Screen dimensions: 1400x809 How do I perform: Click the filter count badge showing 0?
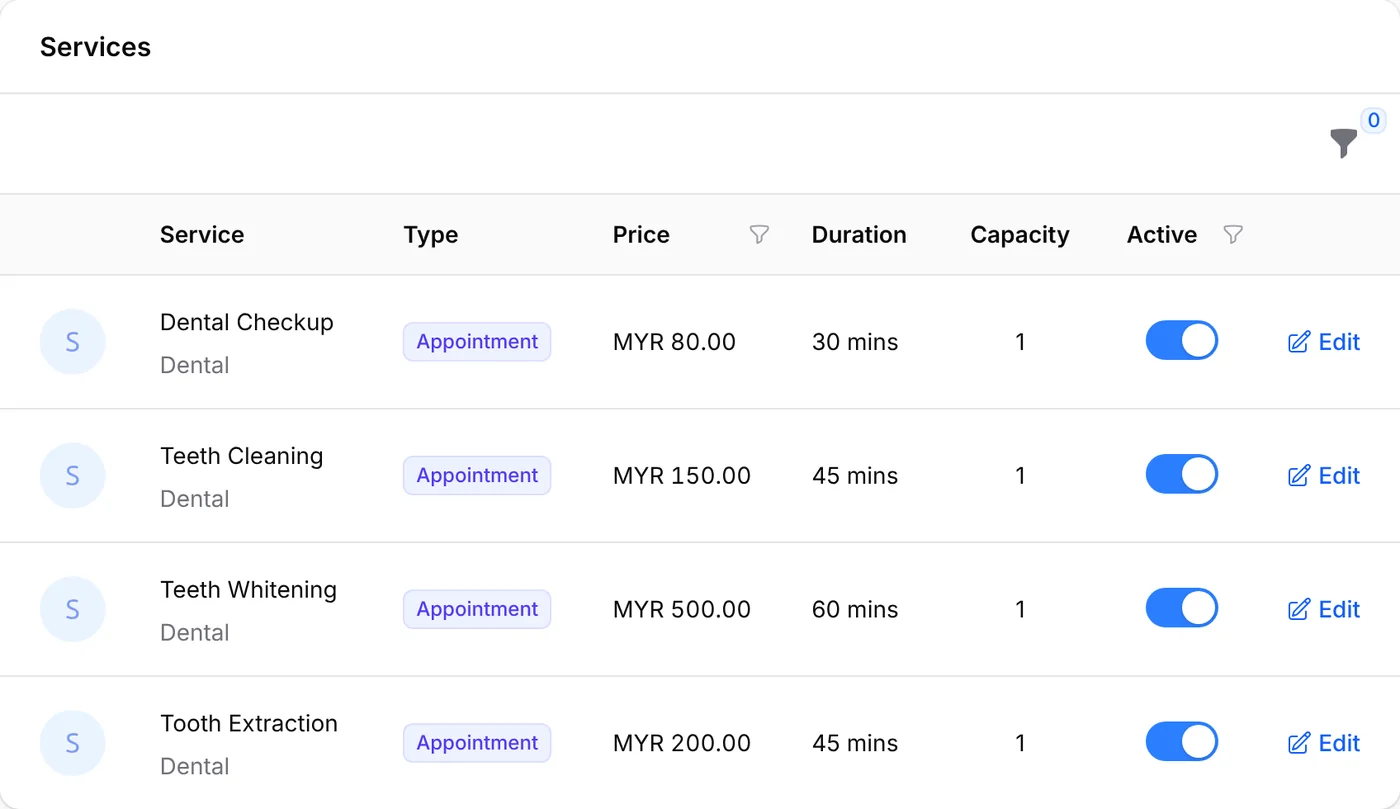1374,121
